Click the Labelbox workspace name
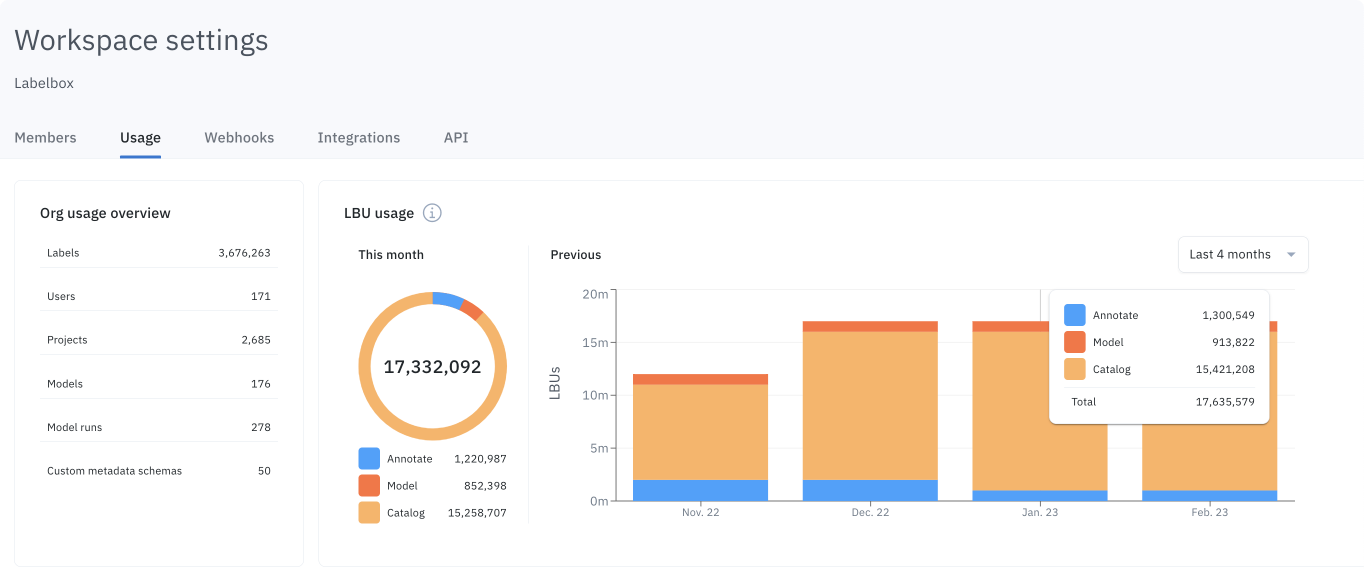The width and height of the screenshot is (1364, 576). coord(44,83)
